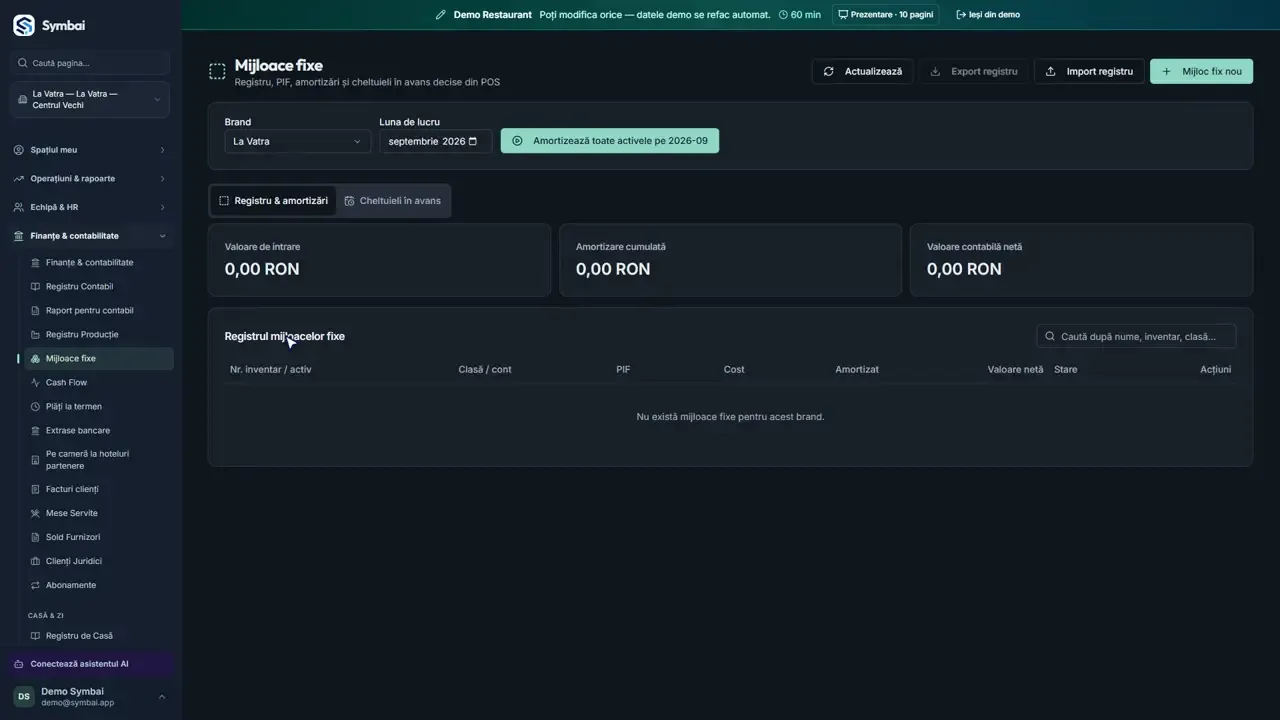The width and height of the screenshot is (1280, 720).
Task: Click the Registru de Casă icon
Action: point(35,636)
